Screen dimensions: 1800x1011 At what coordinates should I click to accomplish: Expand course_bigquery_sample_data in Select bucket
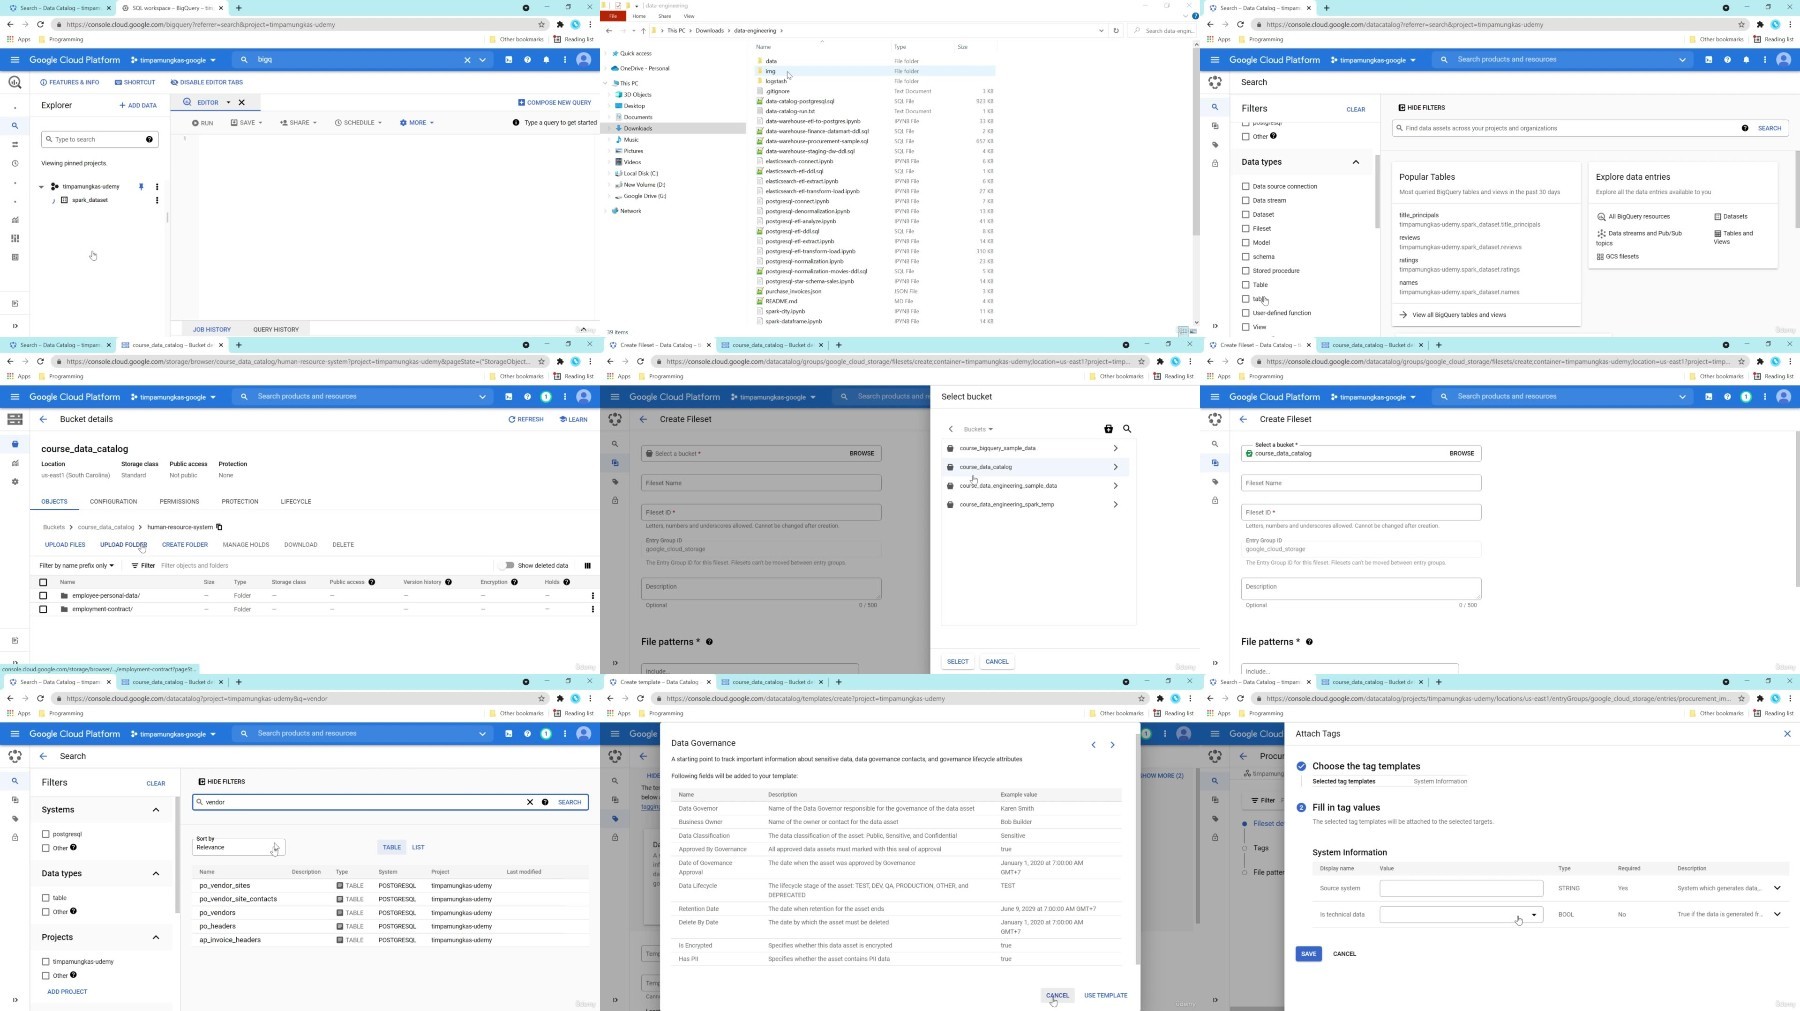click(1116, 448)
